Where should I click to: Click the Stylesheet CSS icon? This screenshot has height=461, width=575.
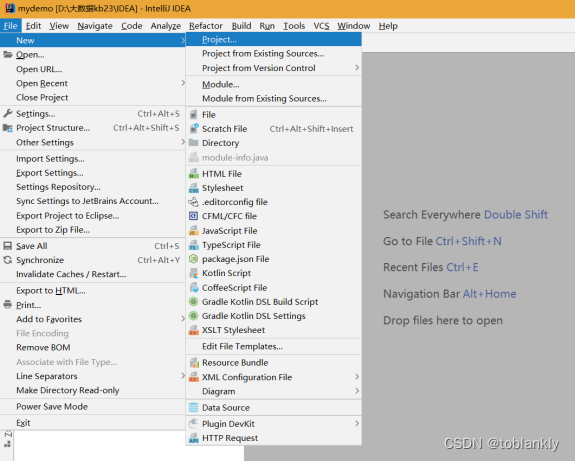pos(194,188)
